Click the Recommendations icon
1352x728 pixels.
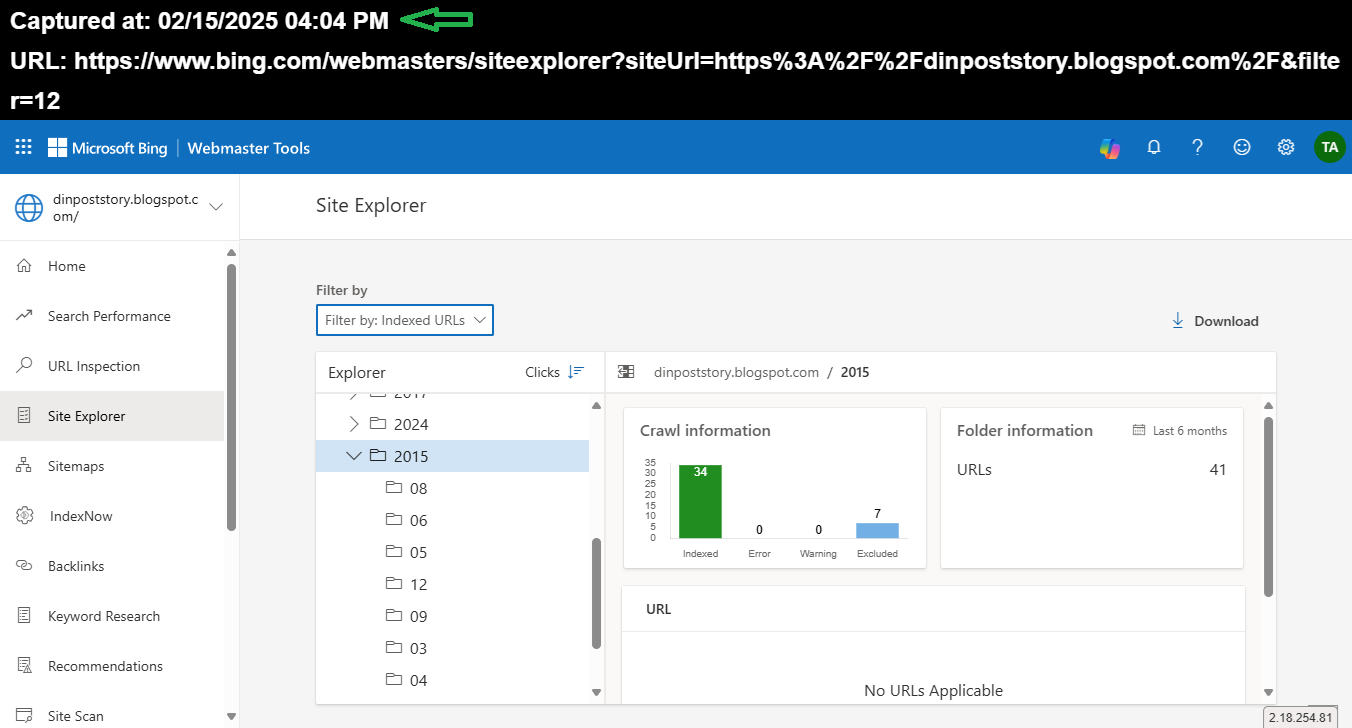click(25, 666)
